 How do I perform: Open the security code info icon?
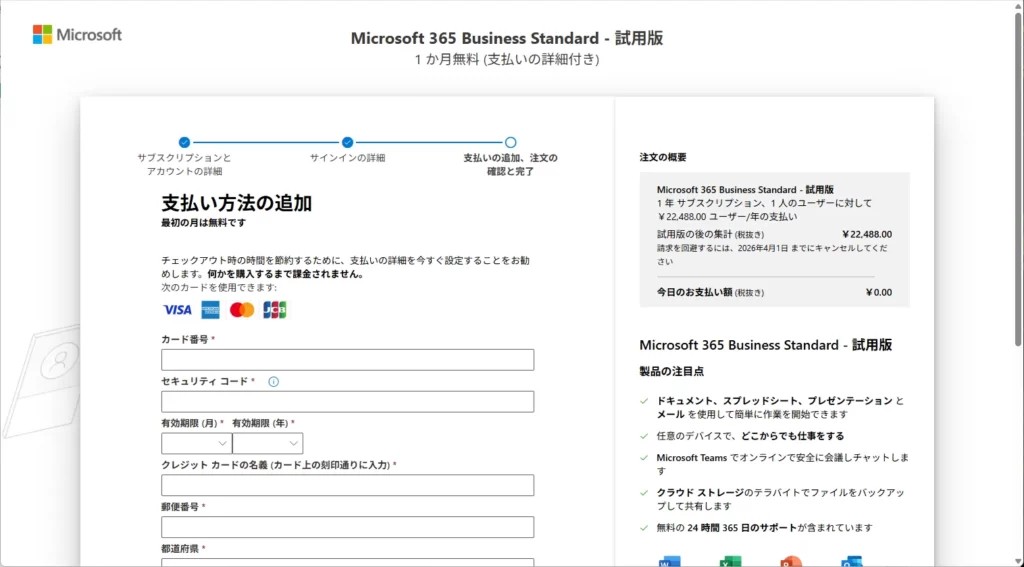coord(274,381)
